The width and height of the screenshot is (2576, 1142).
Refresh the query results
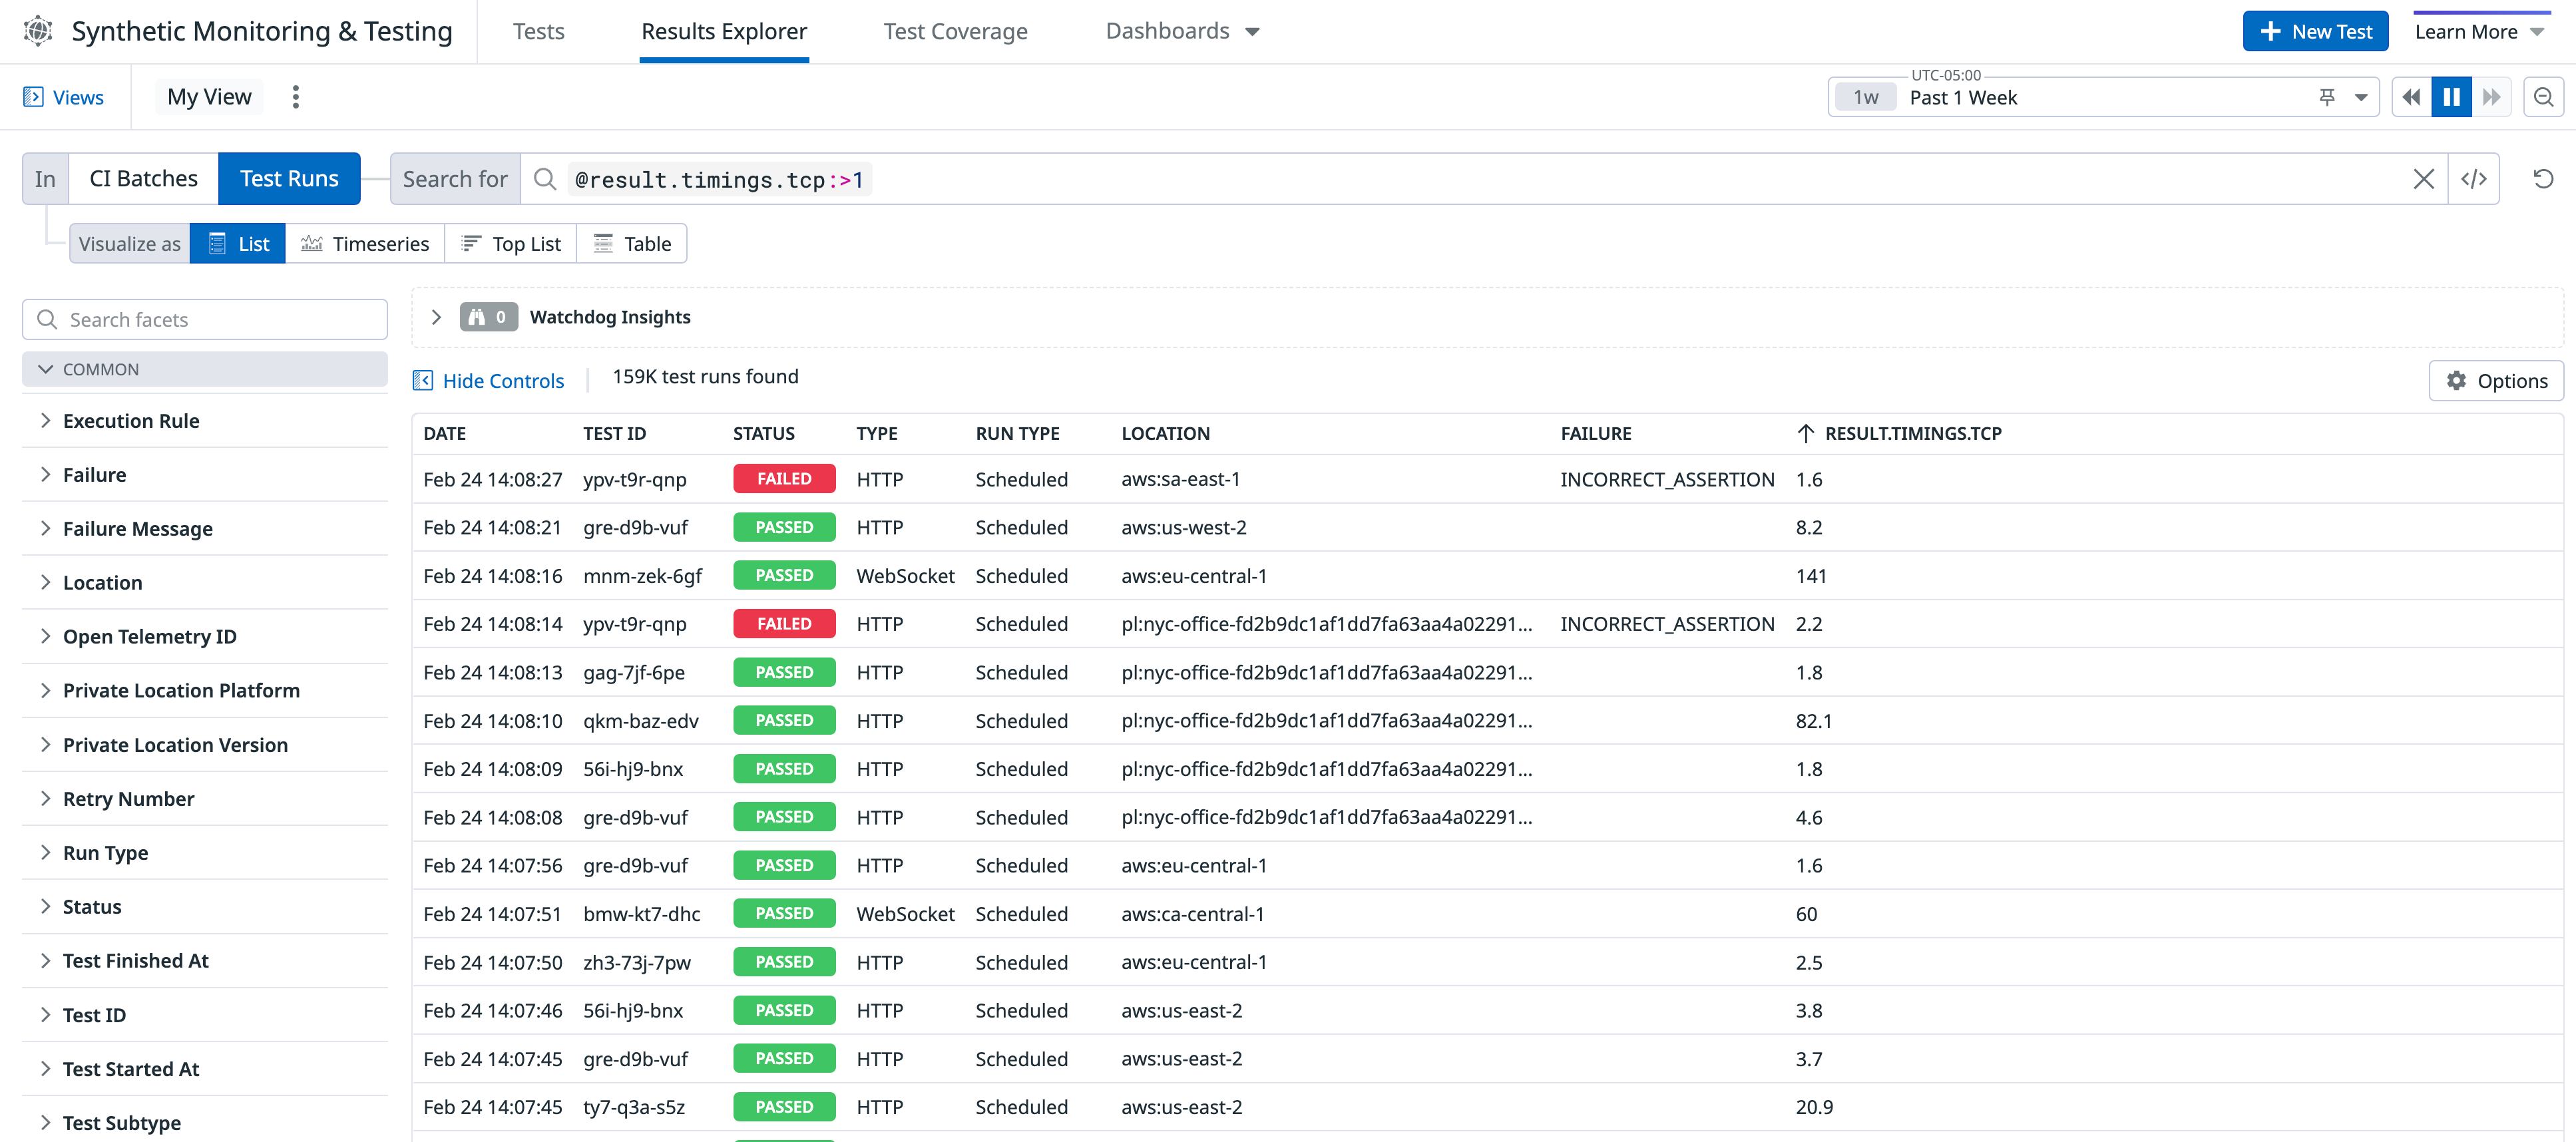tap(2543, 179)
